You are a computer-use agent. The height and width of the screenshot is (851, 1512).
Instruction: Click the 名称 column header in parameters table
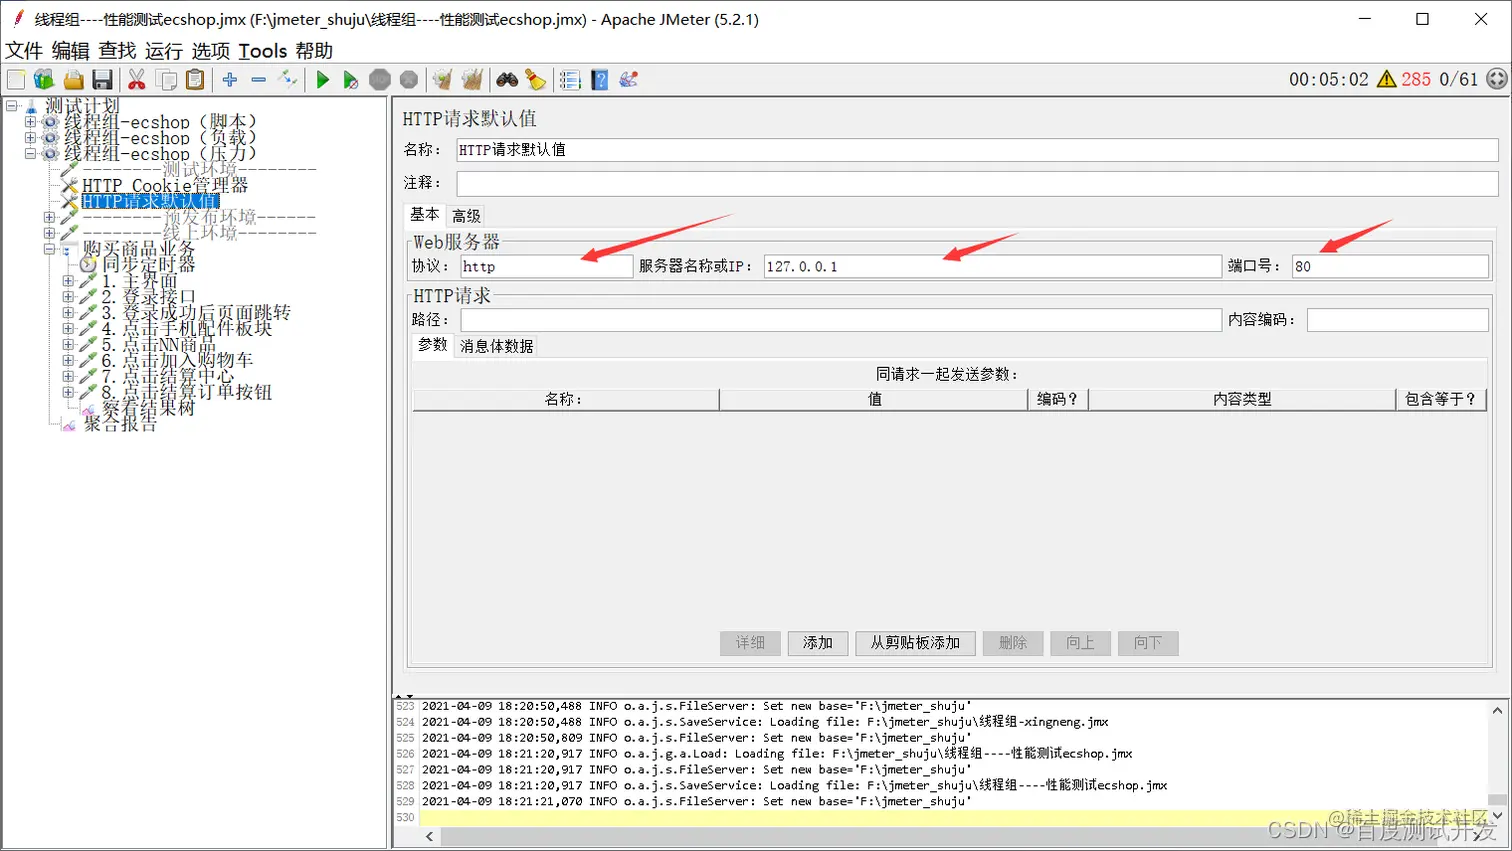(565, 399)
